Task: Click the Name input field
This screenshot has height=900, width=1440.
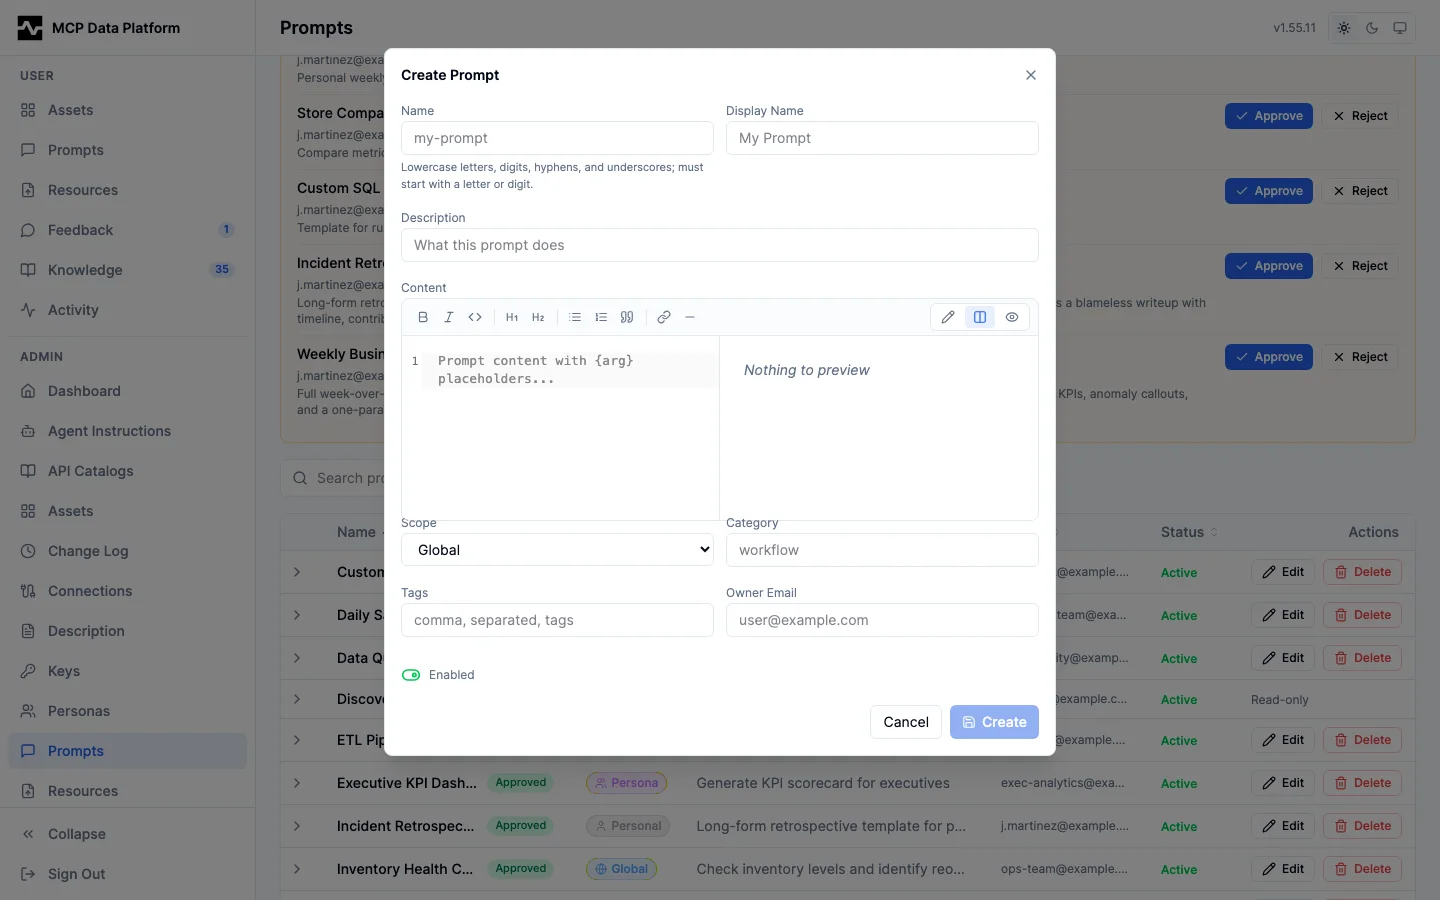Action: coord(557,138)
